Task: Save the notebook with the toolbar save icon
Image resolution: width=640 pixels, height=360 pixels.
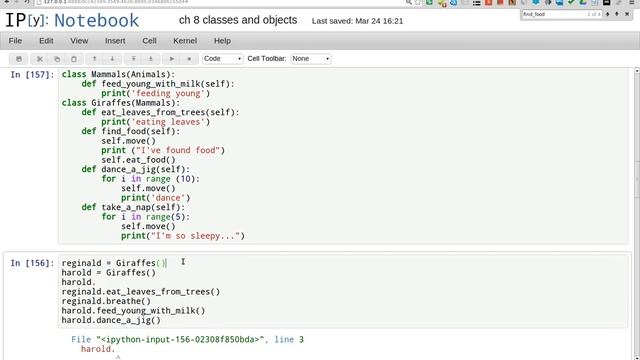Action: (19, 59)
